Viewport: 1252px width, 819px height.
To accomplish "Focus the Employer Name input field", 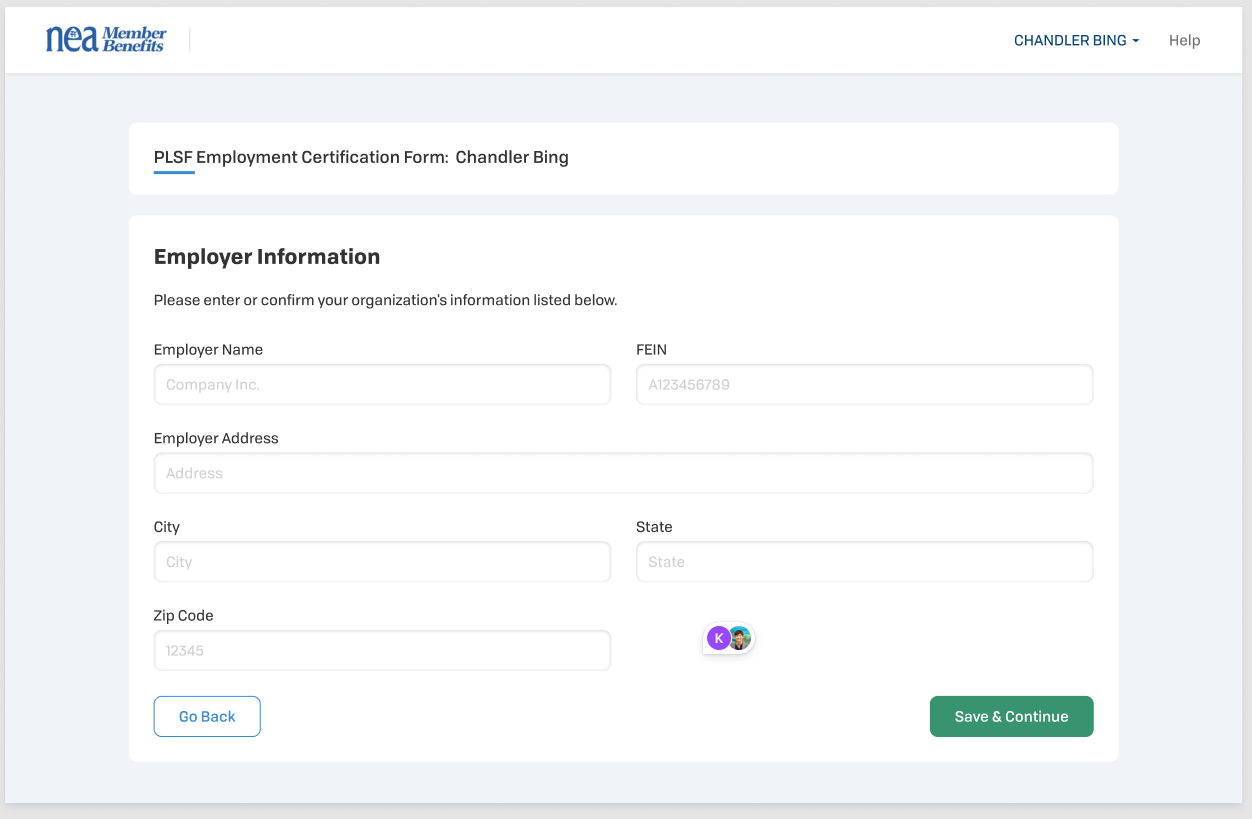I will (382, 385).
